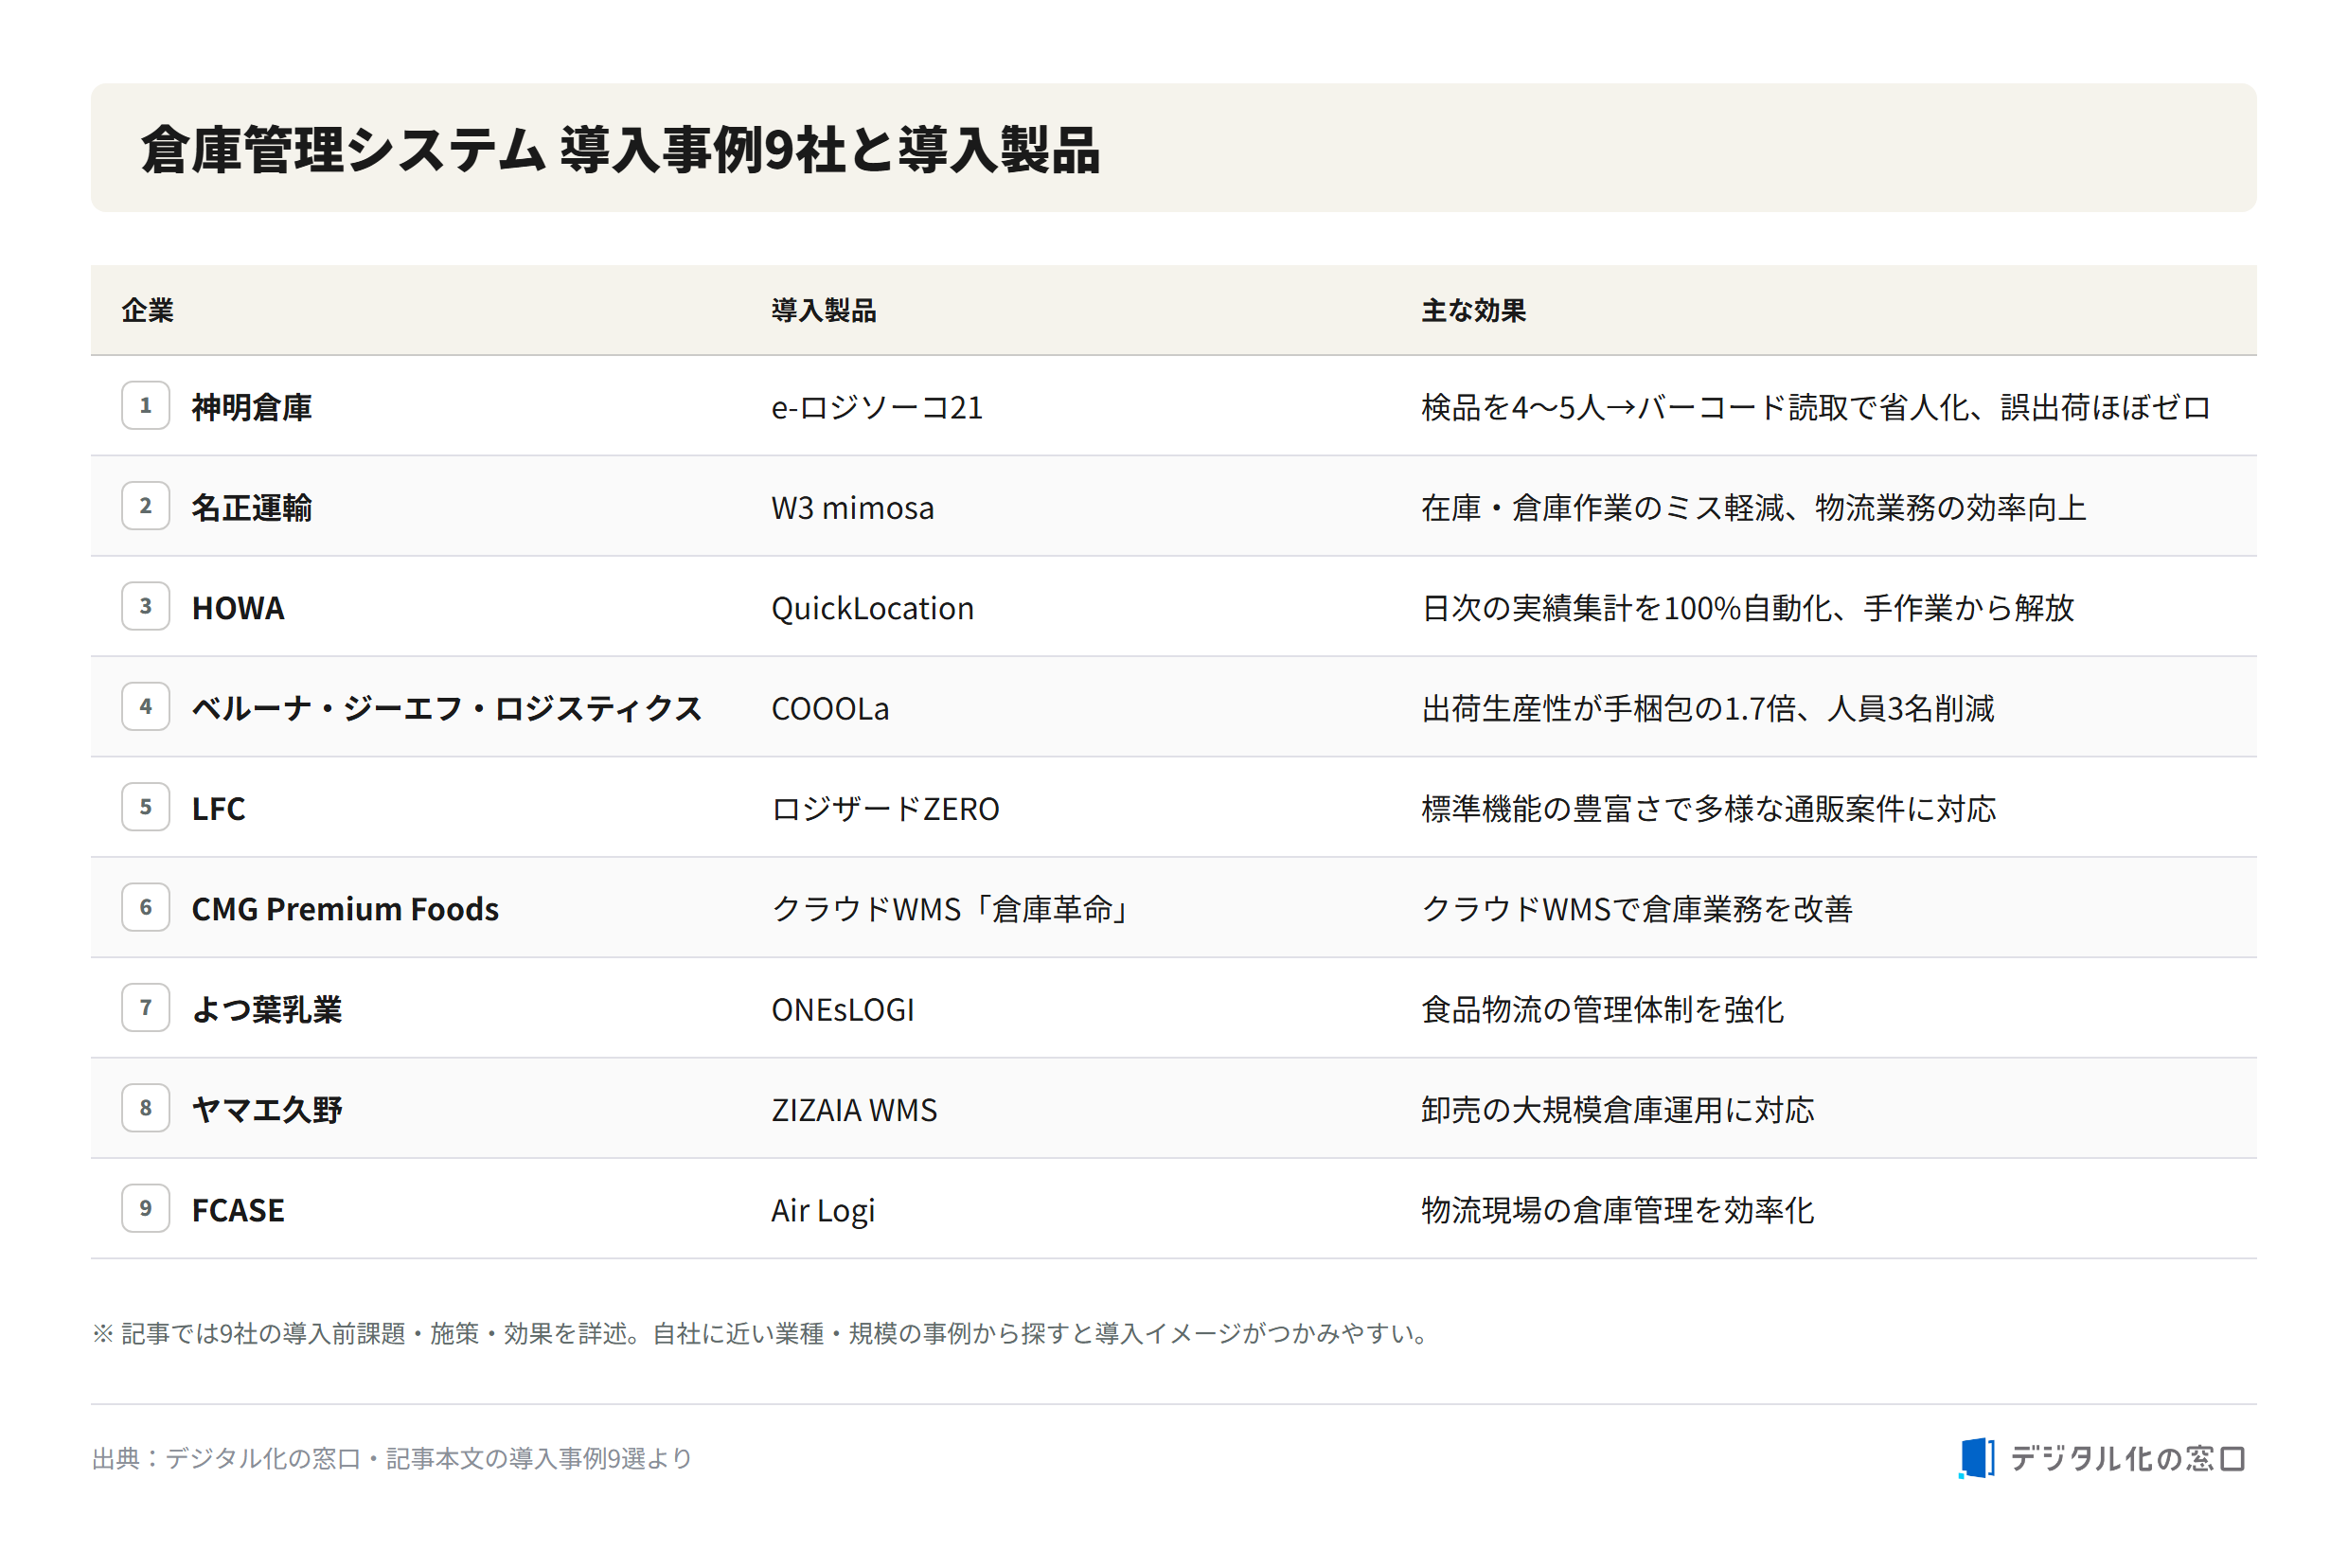Click the number 9 badge beside FCASE
The image size is (2348, 1568).
[x=146, y=1208]
